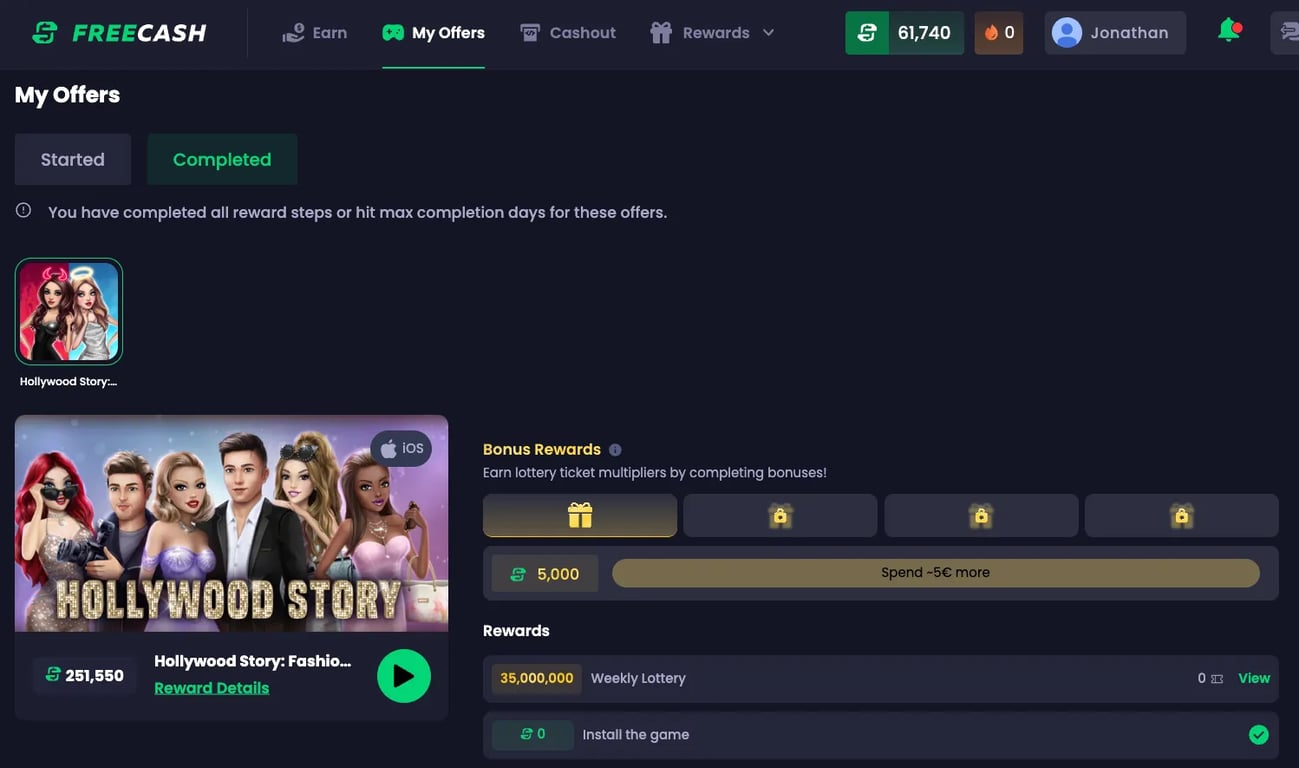Screen dimensions: 1299x768
Task: Click the Freecash logo
Action: pyautogui.click(x=119, y=33)
